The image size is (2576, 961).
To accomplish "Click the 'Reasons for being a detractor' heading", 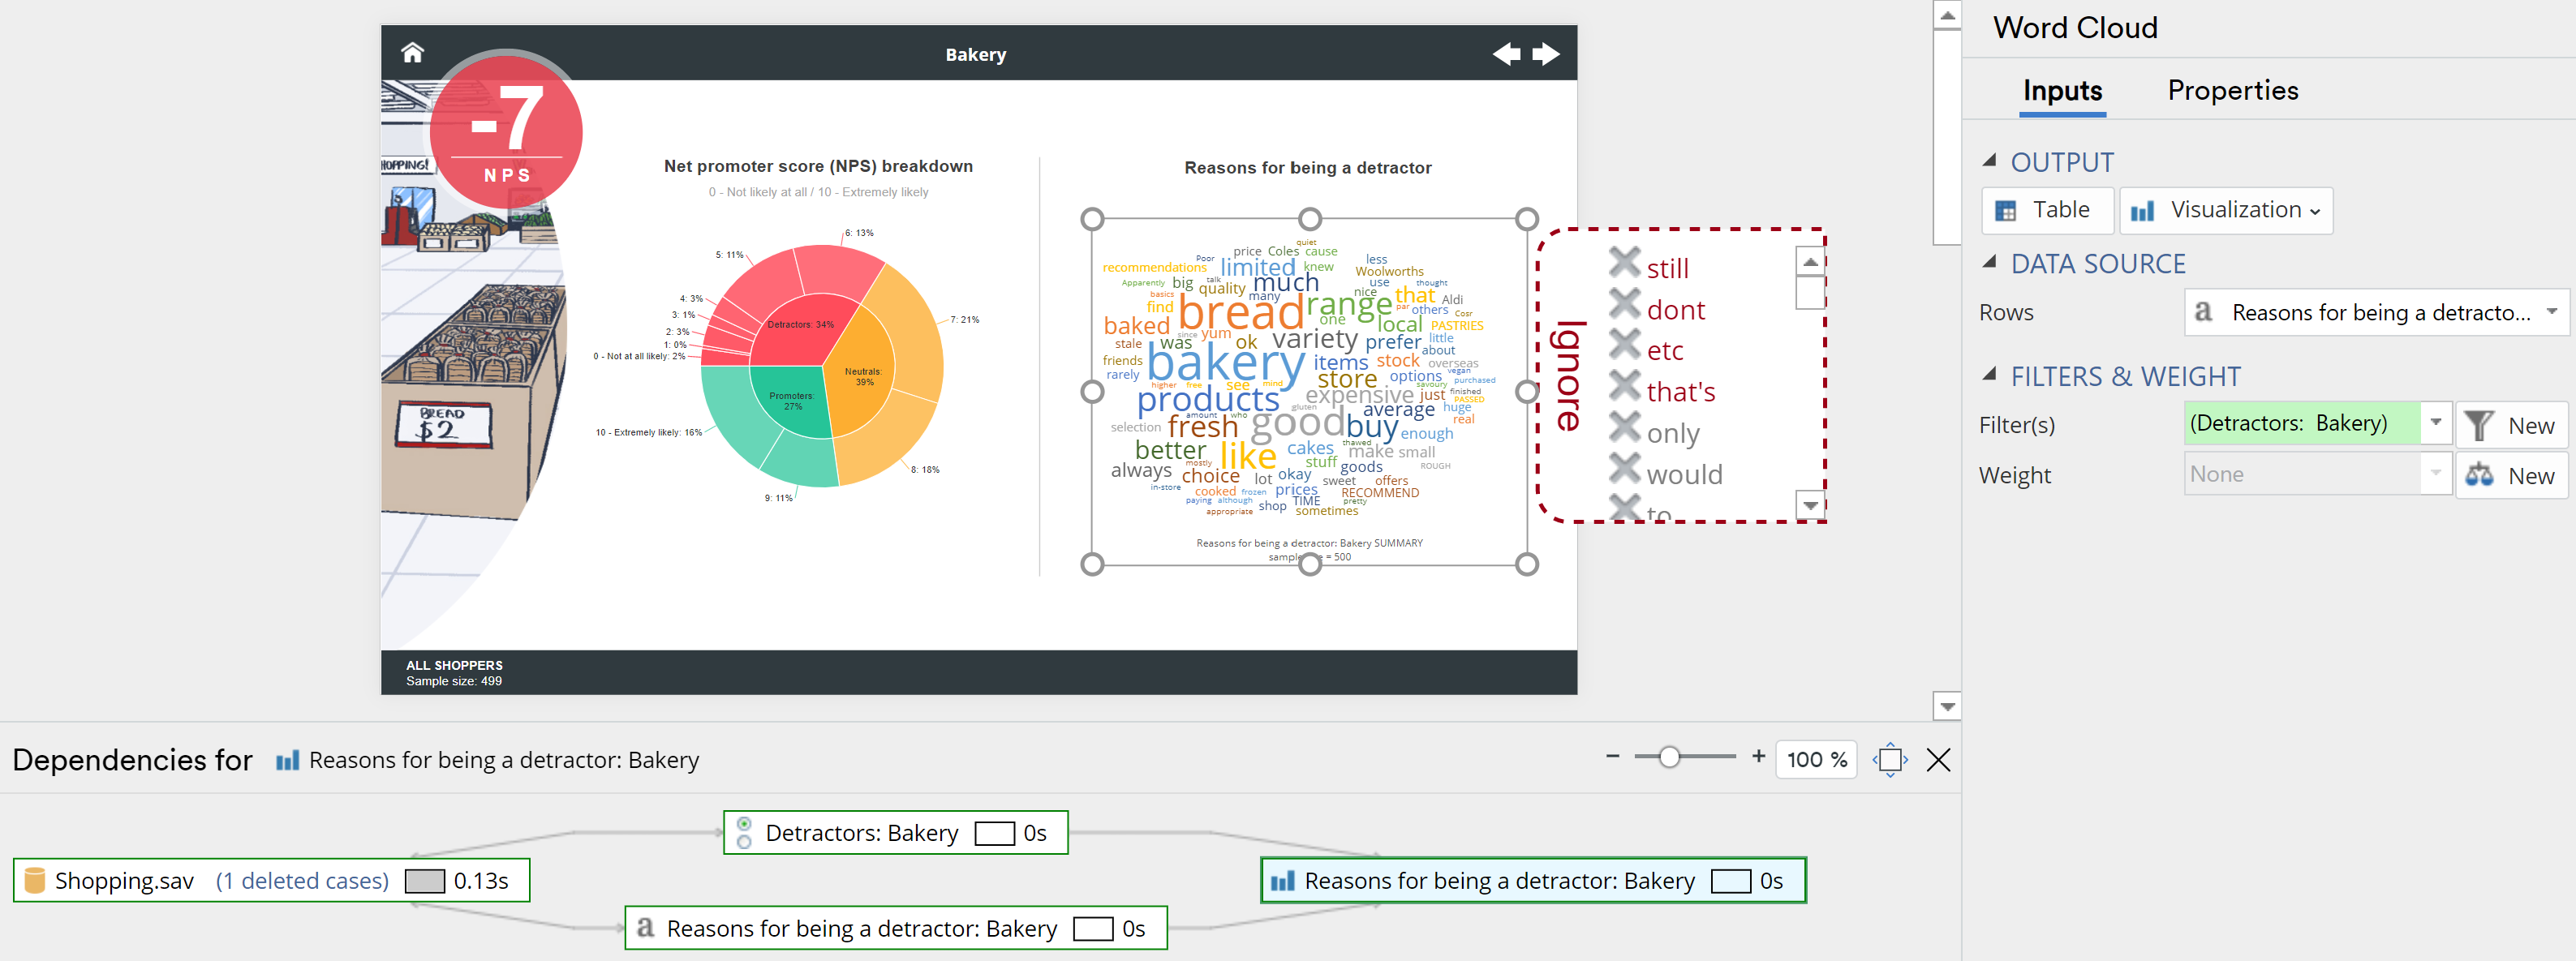I will (1308, 168).
